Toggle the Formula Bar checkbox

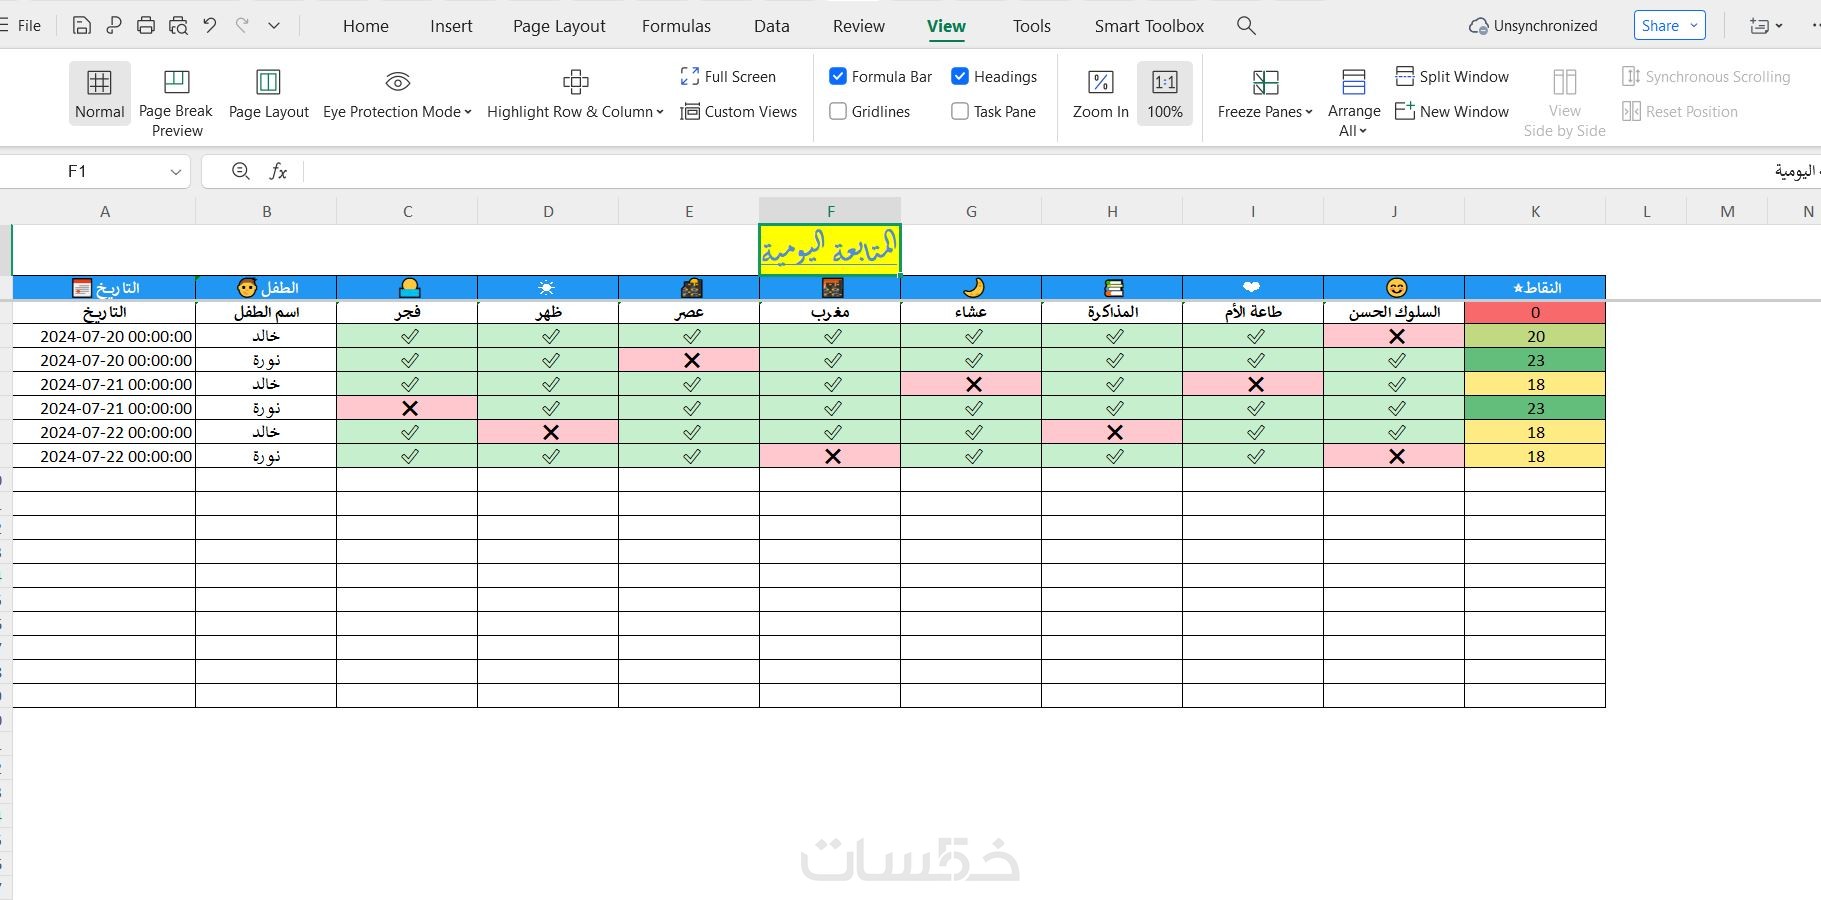[838, 76]
